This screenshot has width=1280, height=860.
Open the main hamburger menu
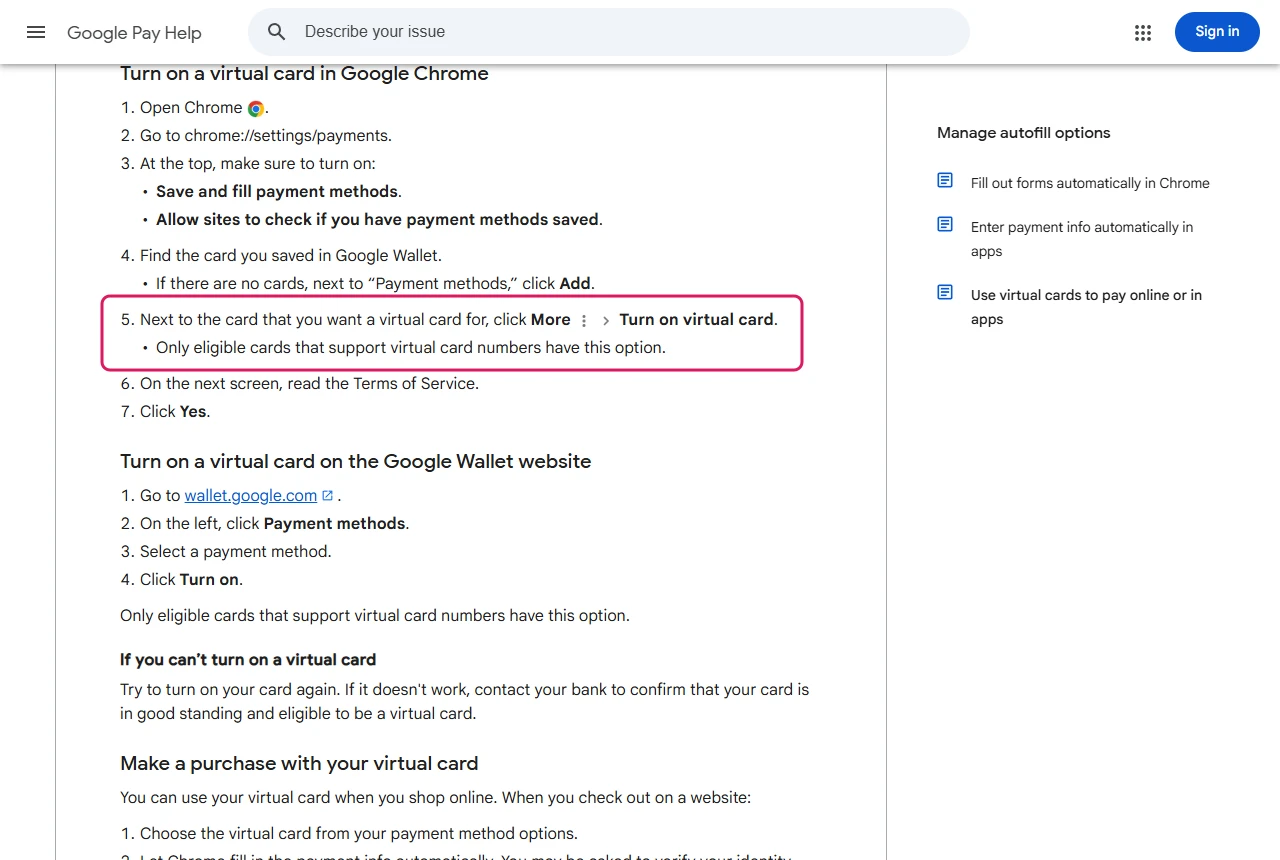36,32
